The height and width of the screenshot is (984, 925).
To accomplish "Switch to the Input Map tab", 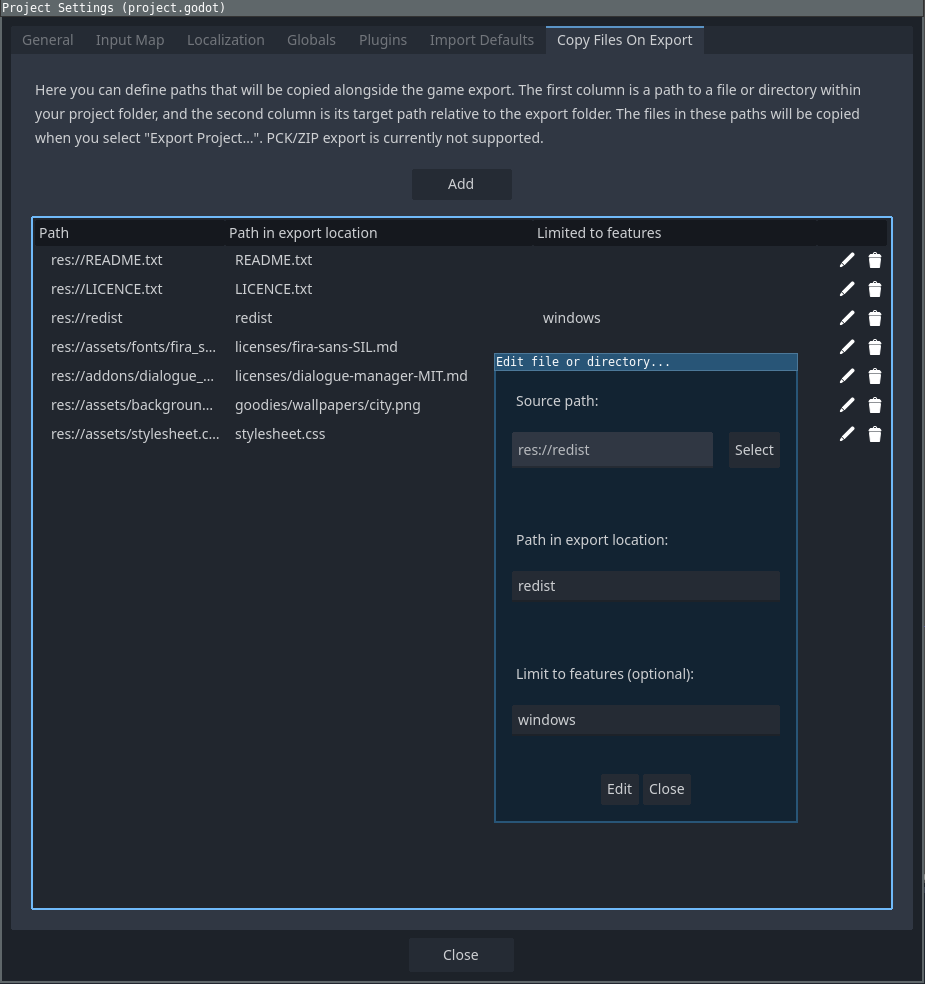I will click(x=130, y=40).
